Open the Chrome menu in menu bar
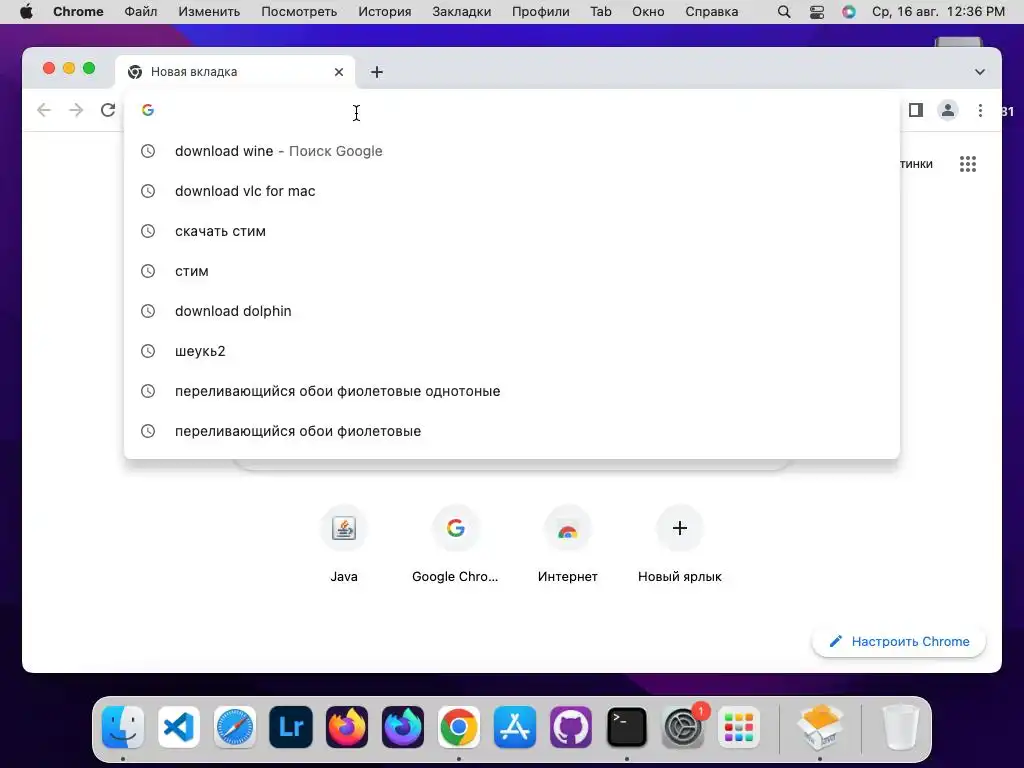Screen dimensions: 1024x768 pos(78,12)
